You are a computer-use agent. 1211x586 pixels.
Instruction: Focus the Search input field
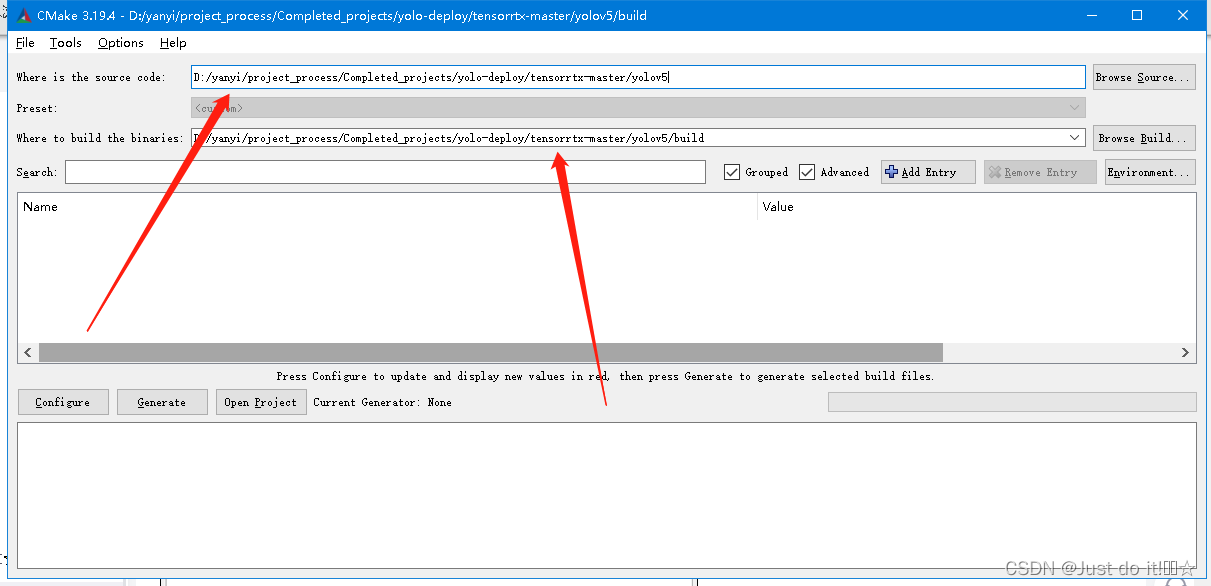point(385,172)
